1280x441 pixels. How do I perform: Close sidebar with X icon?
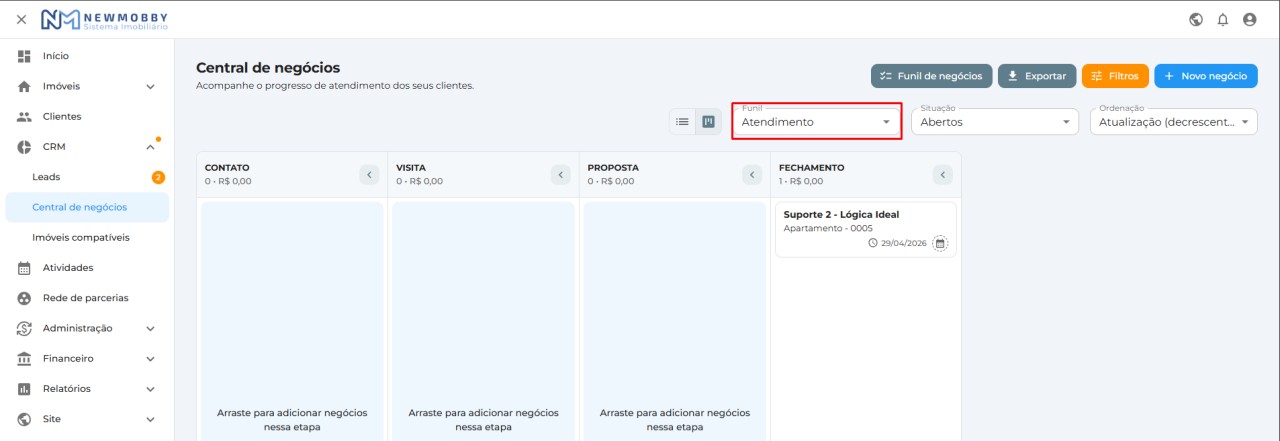21,19
